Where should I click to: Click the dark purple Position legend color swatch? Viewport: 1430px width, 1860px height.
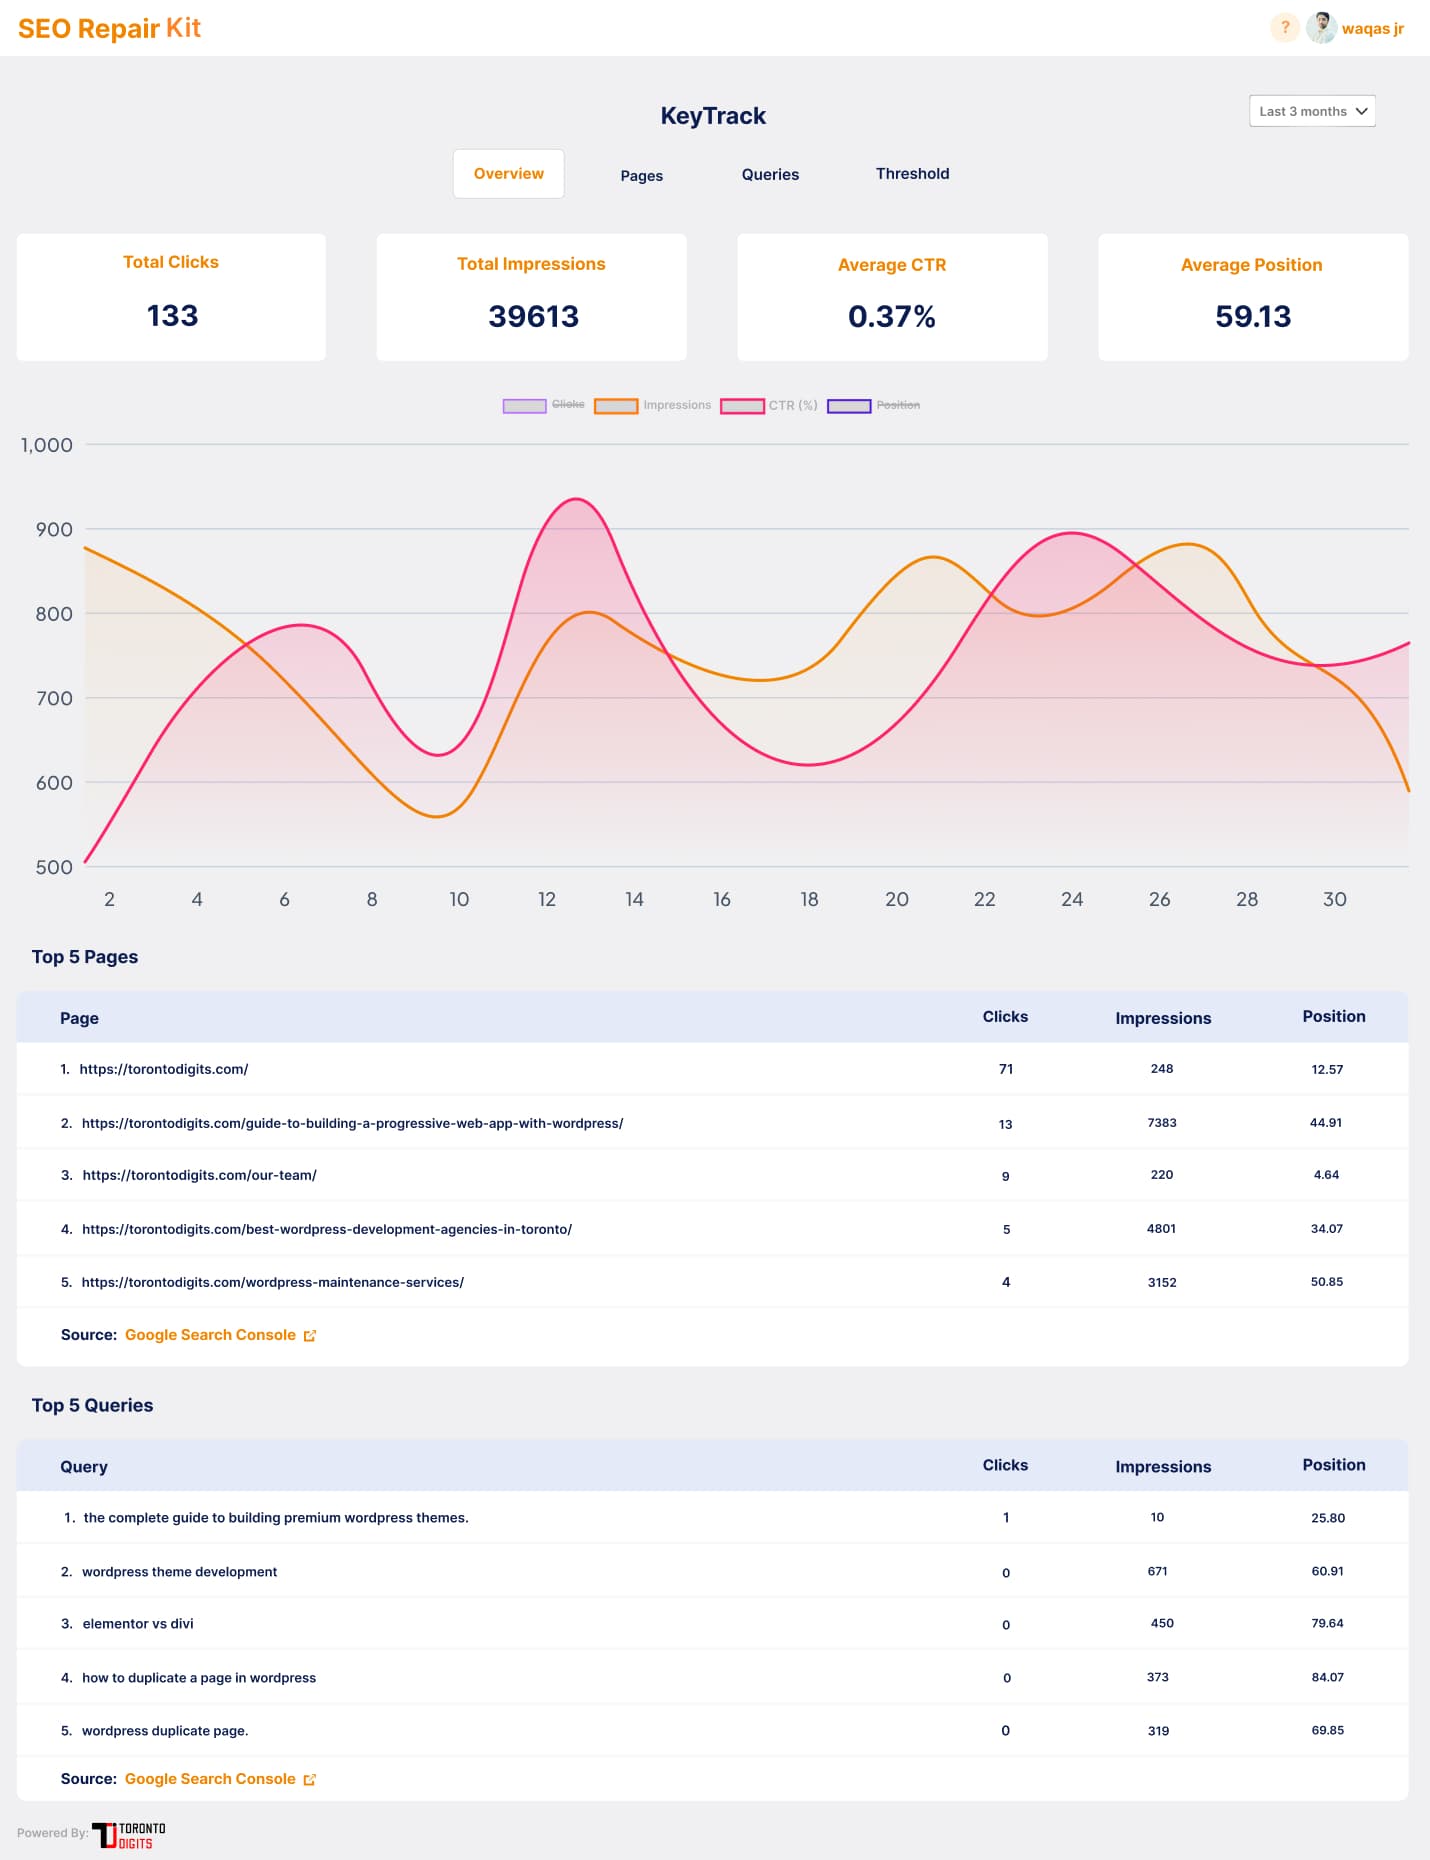pyautogui.click(x=849, y=406)
